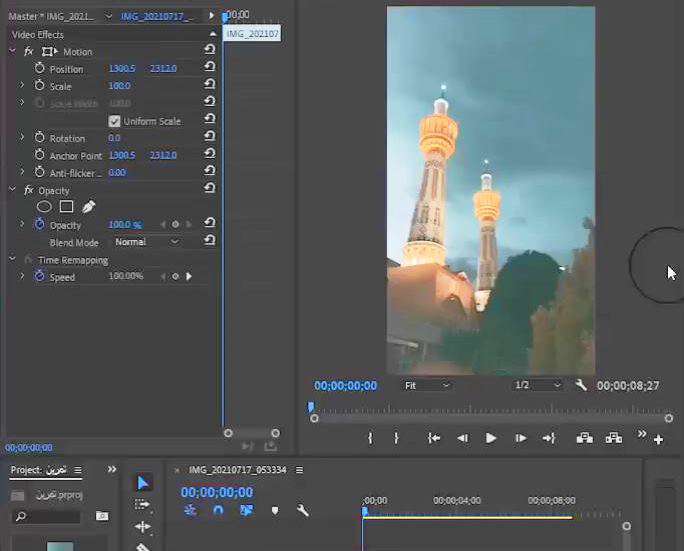Image resolution: width=684 pixels, height=551 pixels.
Task: Add a marker in the timeline
Action: (x=275, y=510)
